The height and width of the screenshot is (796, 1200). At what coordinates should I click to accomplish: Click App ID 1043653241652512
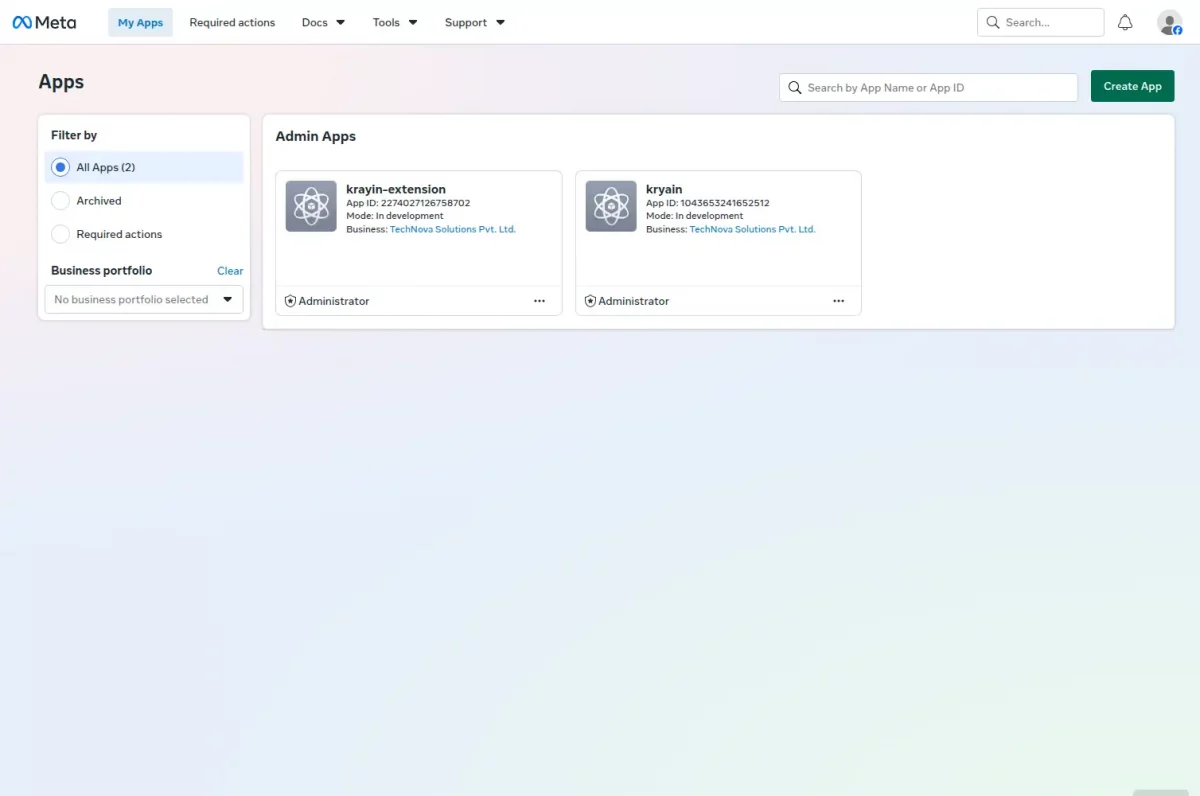[x=708, y=203]
